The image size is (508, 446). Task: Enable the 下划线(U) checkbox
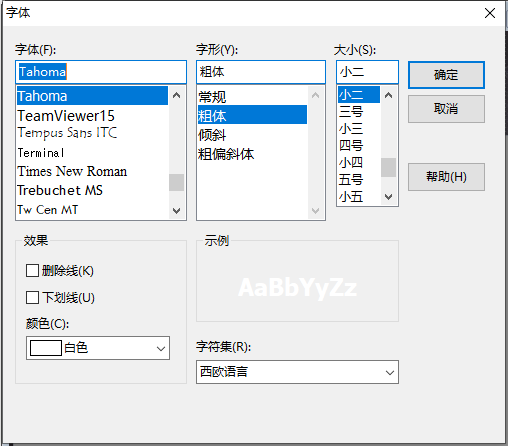click(32, 297)
